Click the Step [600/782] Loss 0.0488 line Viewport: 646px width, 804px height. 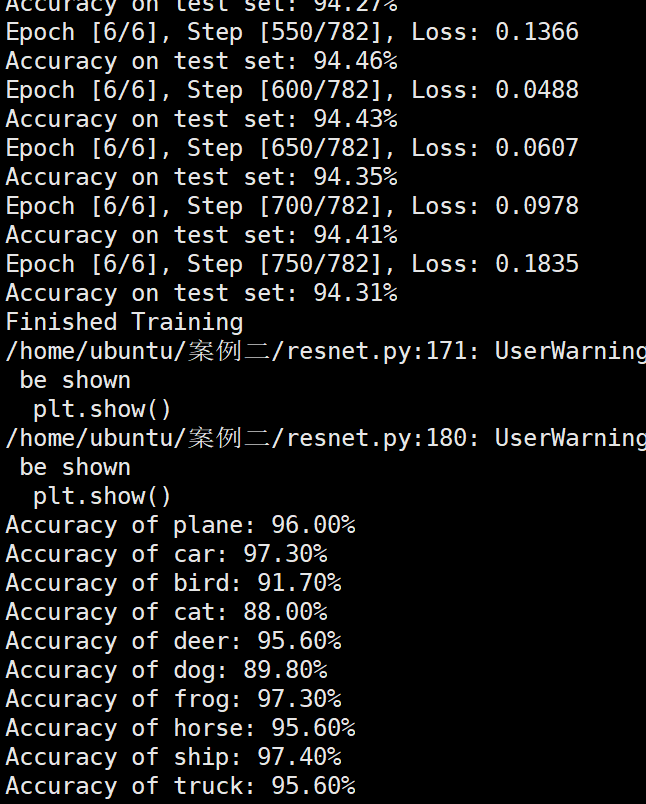(x=292, y=91)
